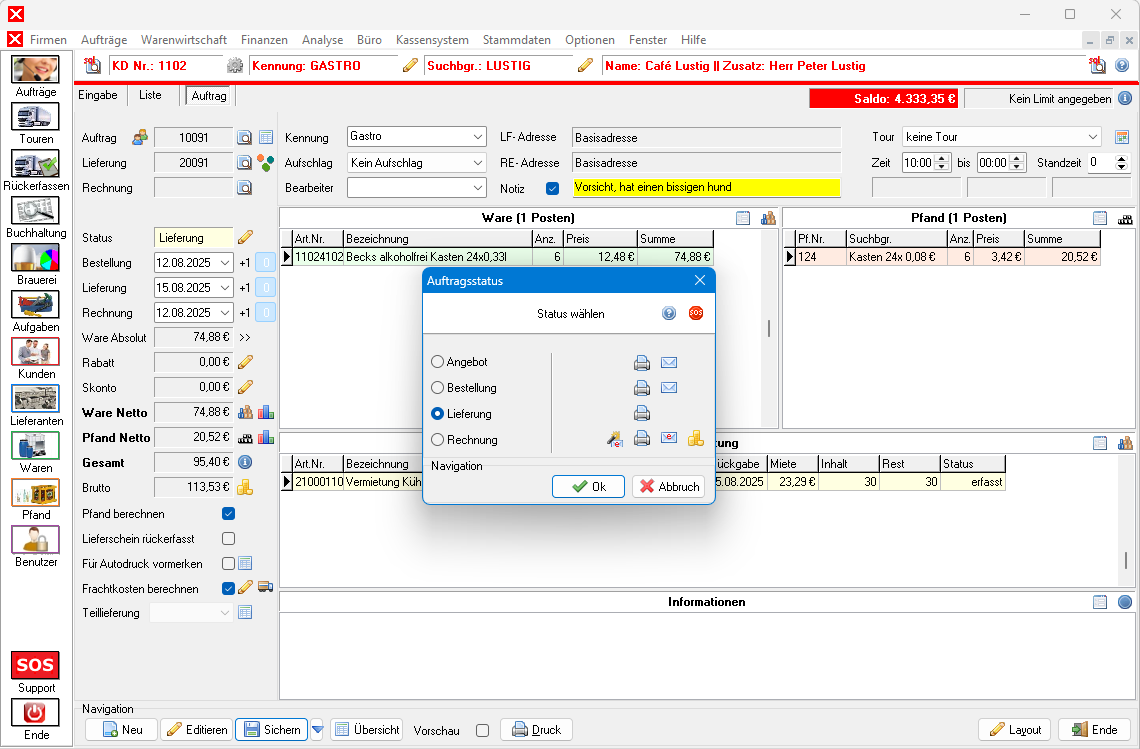1140x749 pixels.
Task: Click the Abbruch button
Action: tap(668, 487)
